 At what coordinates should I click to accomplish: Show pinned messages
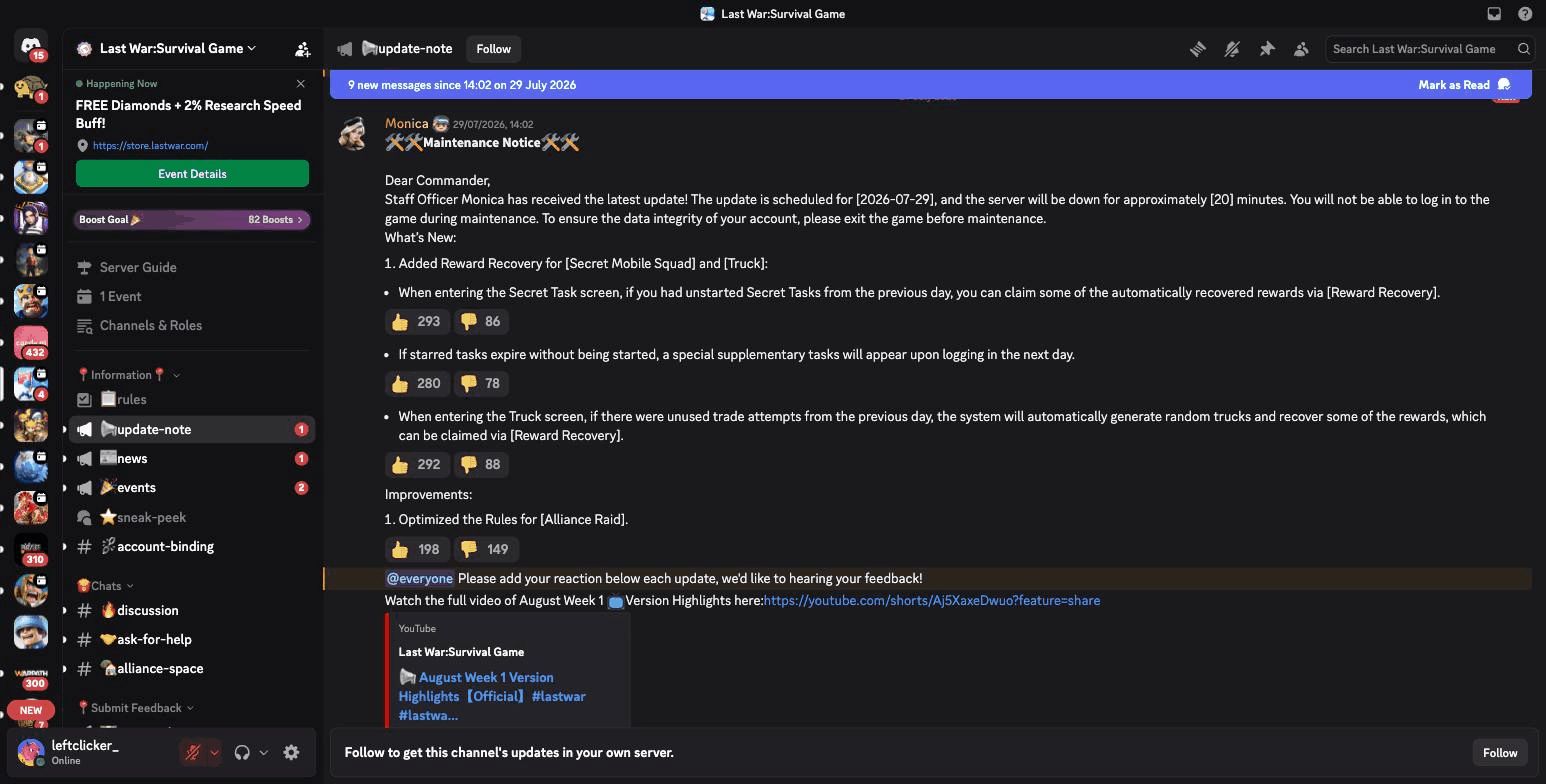point(1267,49)
